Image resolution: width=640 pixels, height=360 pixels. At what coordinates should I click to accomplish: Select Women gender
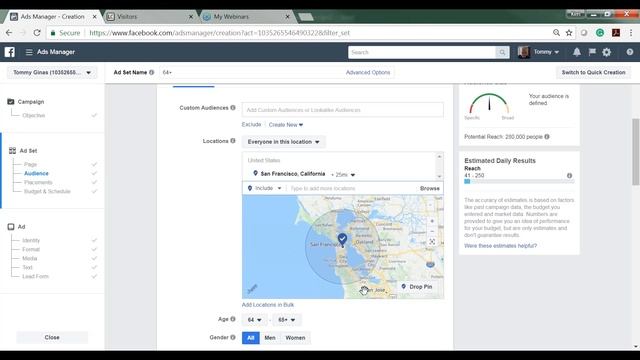(295, 338)
